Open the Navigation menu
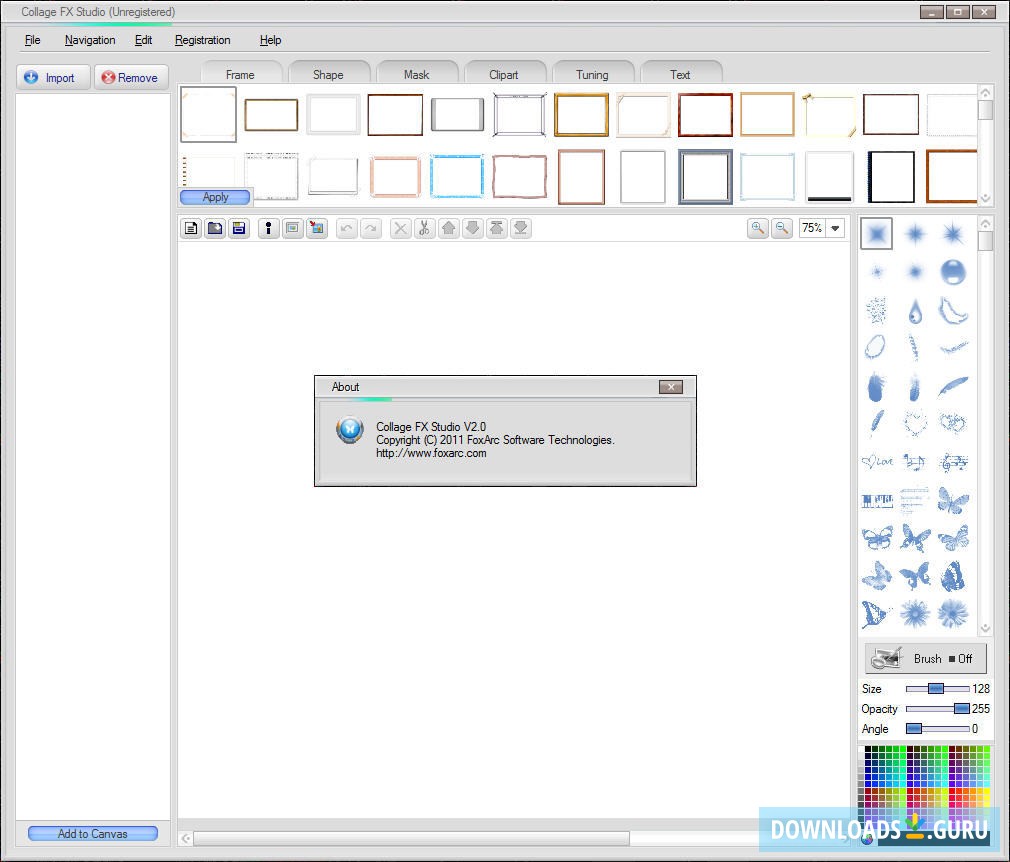Image resolution: width=1010 pixels, height=862 pixels. pos(90,40)
